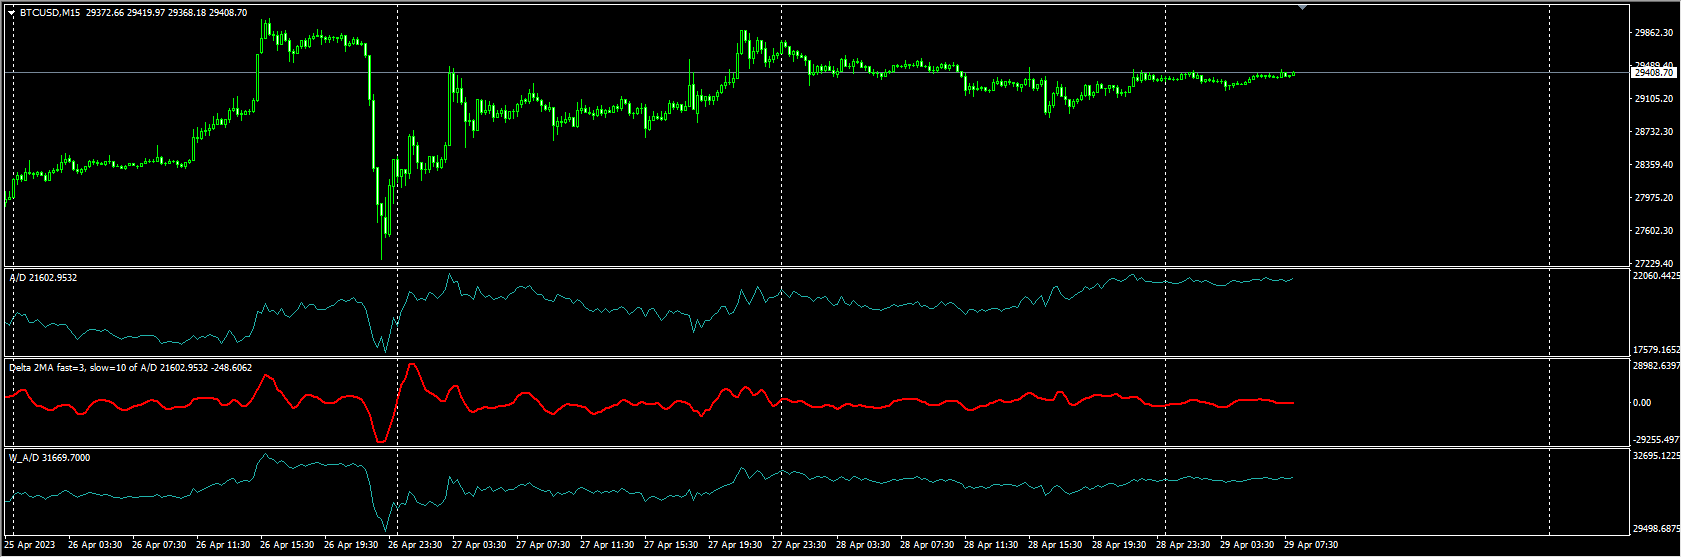Click the W_A/D 31669.7000 indicator label

click(x=50, y=458)
